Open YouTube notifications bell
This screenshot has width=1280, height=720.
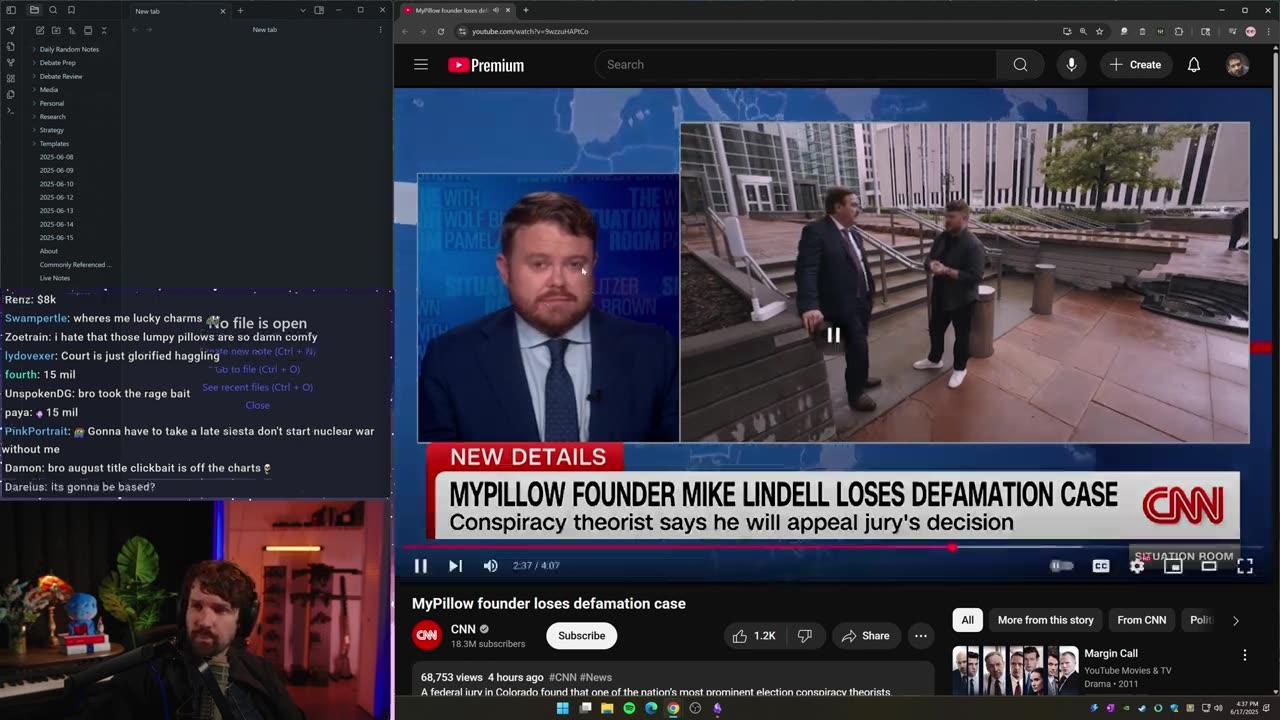(x=1193, y=65)
